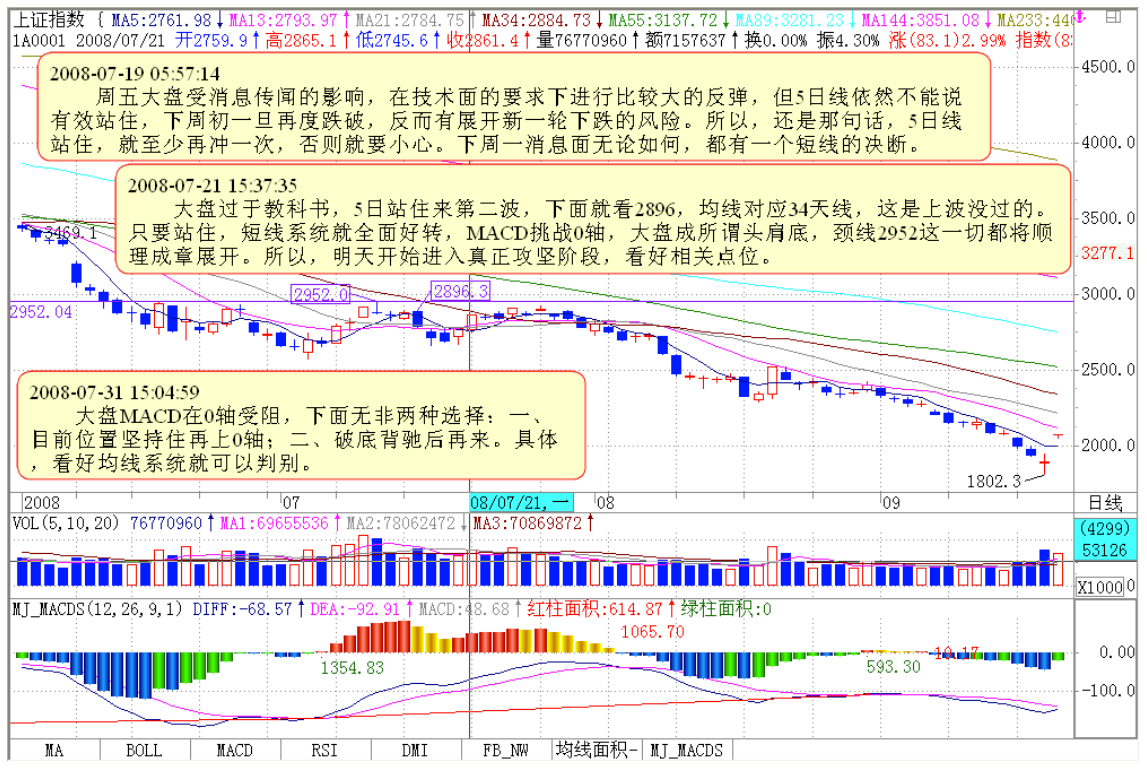The image size is (1147, 770).
Task: Click the VOL(5,10,20) indicator label
Action: (x=66, y=523)
